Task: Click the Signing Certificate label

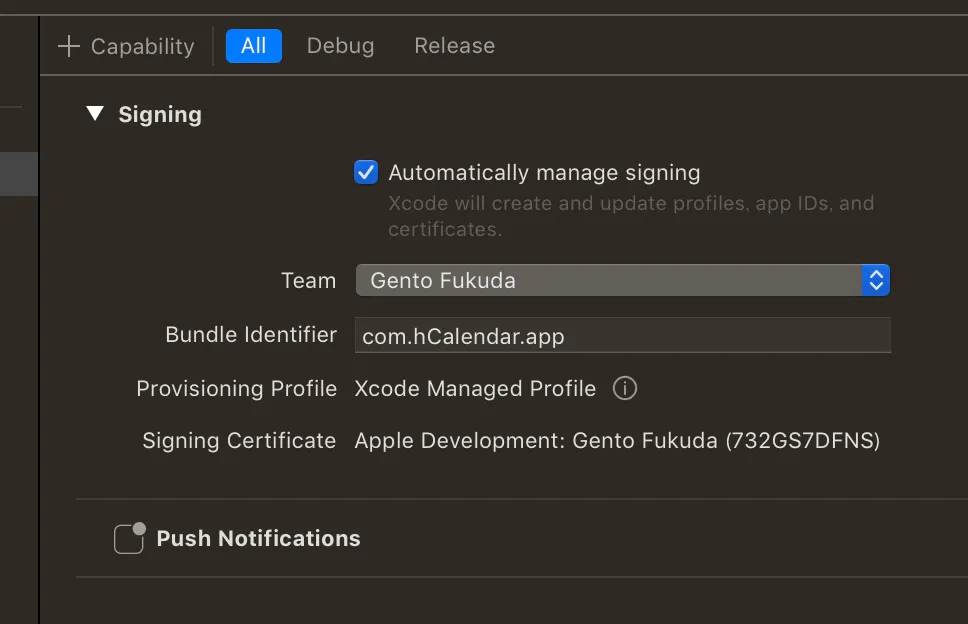Action: coord(239,441)
